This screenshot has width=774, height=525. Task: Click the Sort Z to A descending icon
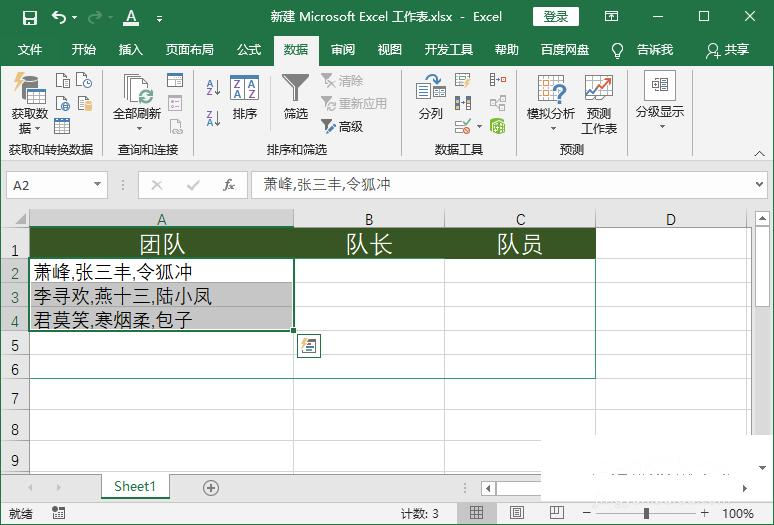click(x=213, y=118)
